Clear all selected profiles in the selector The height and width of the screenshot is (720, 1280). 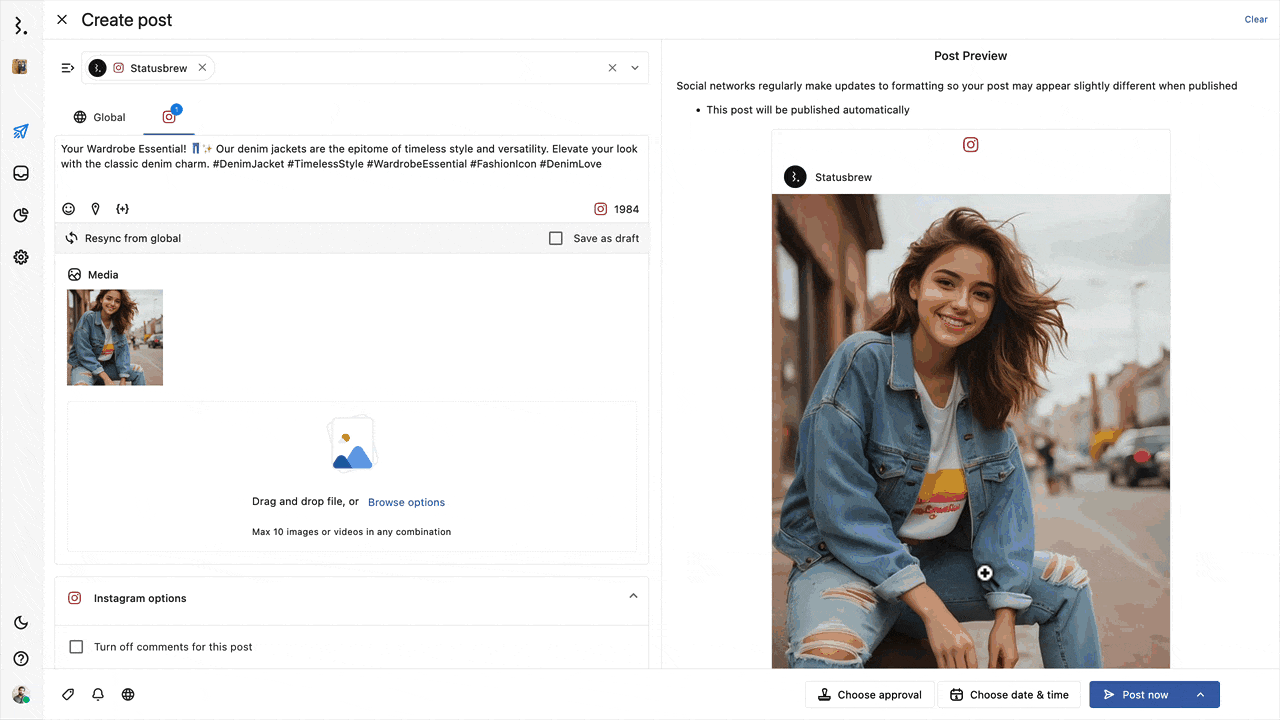point(612,68)
